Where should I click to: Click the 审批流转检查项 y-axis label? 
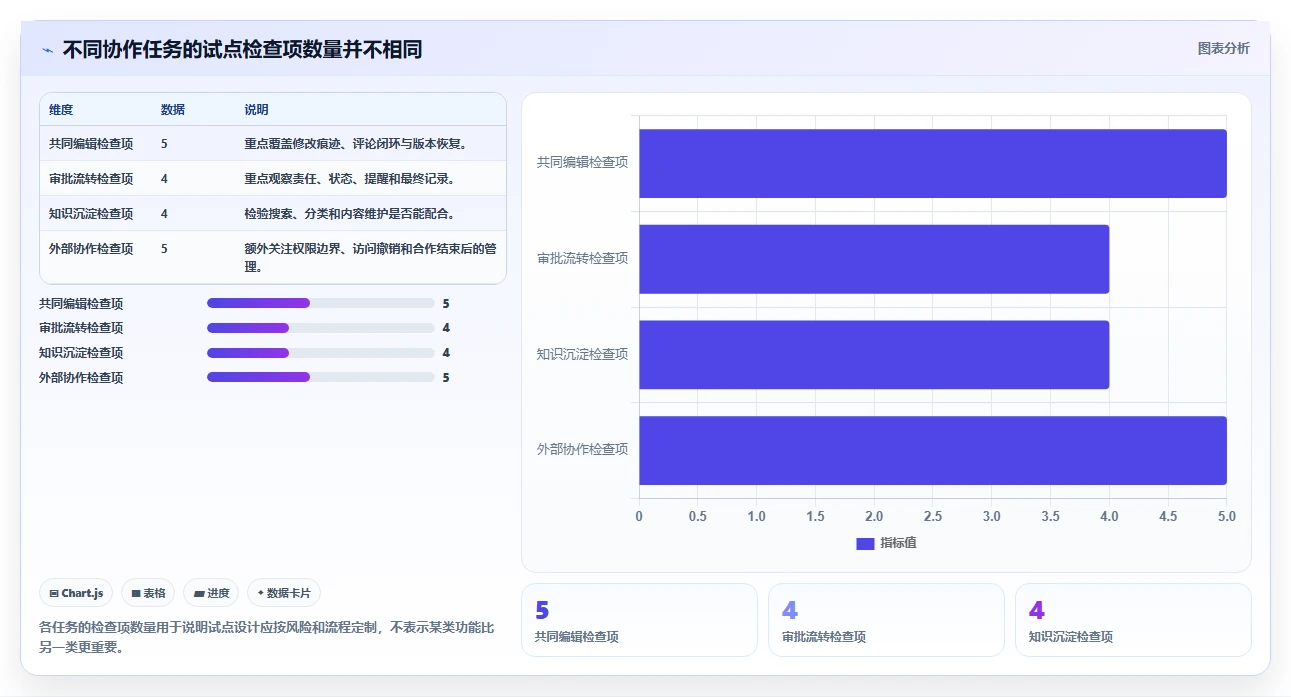click(582, 258)
